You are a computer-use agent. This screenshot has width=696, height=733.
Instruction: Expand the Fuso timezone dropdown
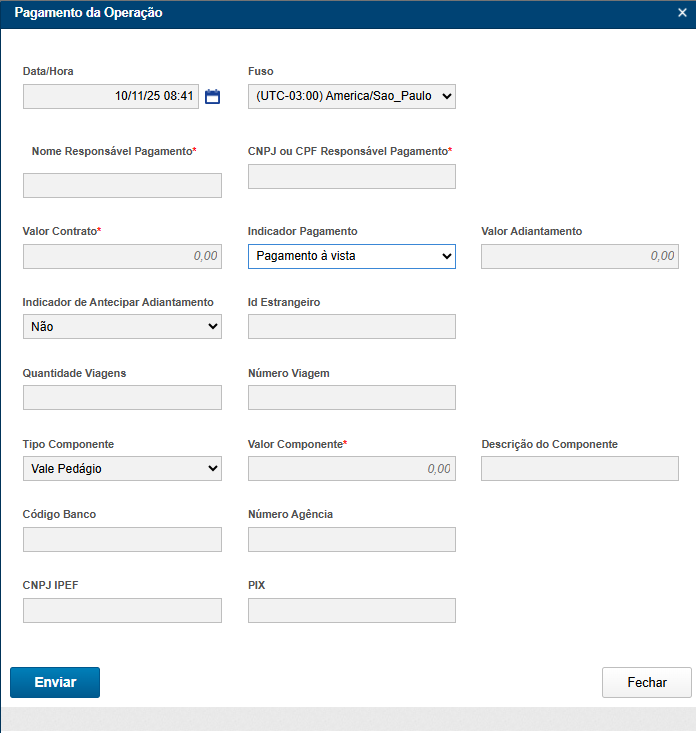[x=351, y=96]
